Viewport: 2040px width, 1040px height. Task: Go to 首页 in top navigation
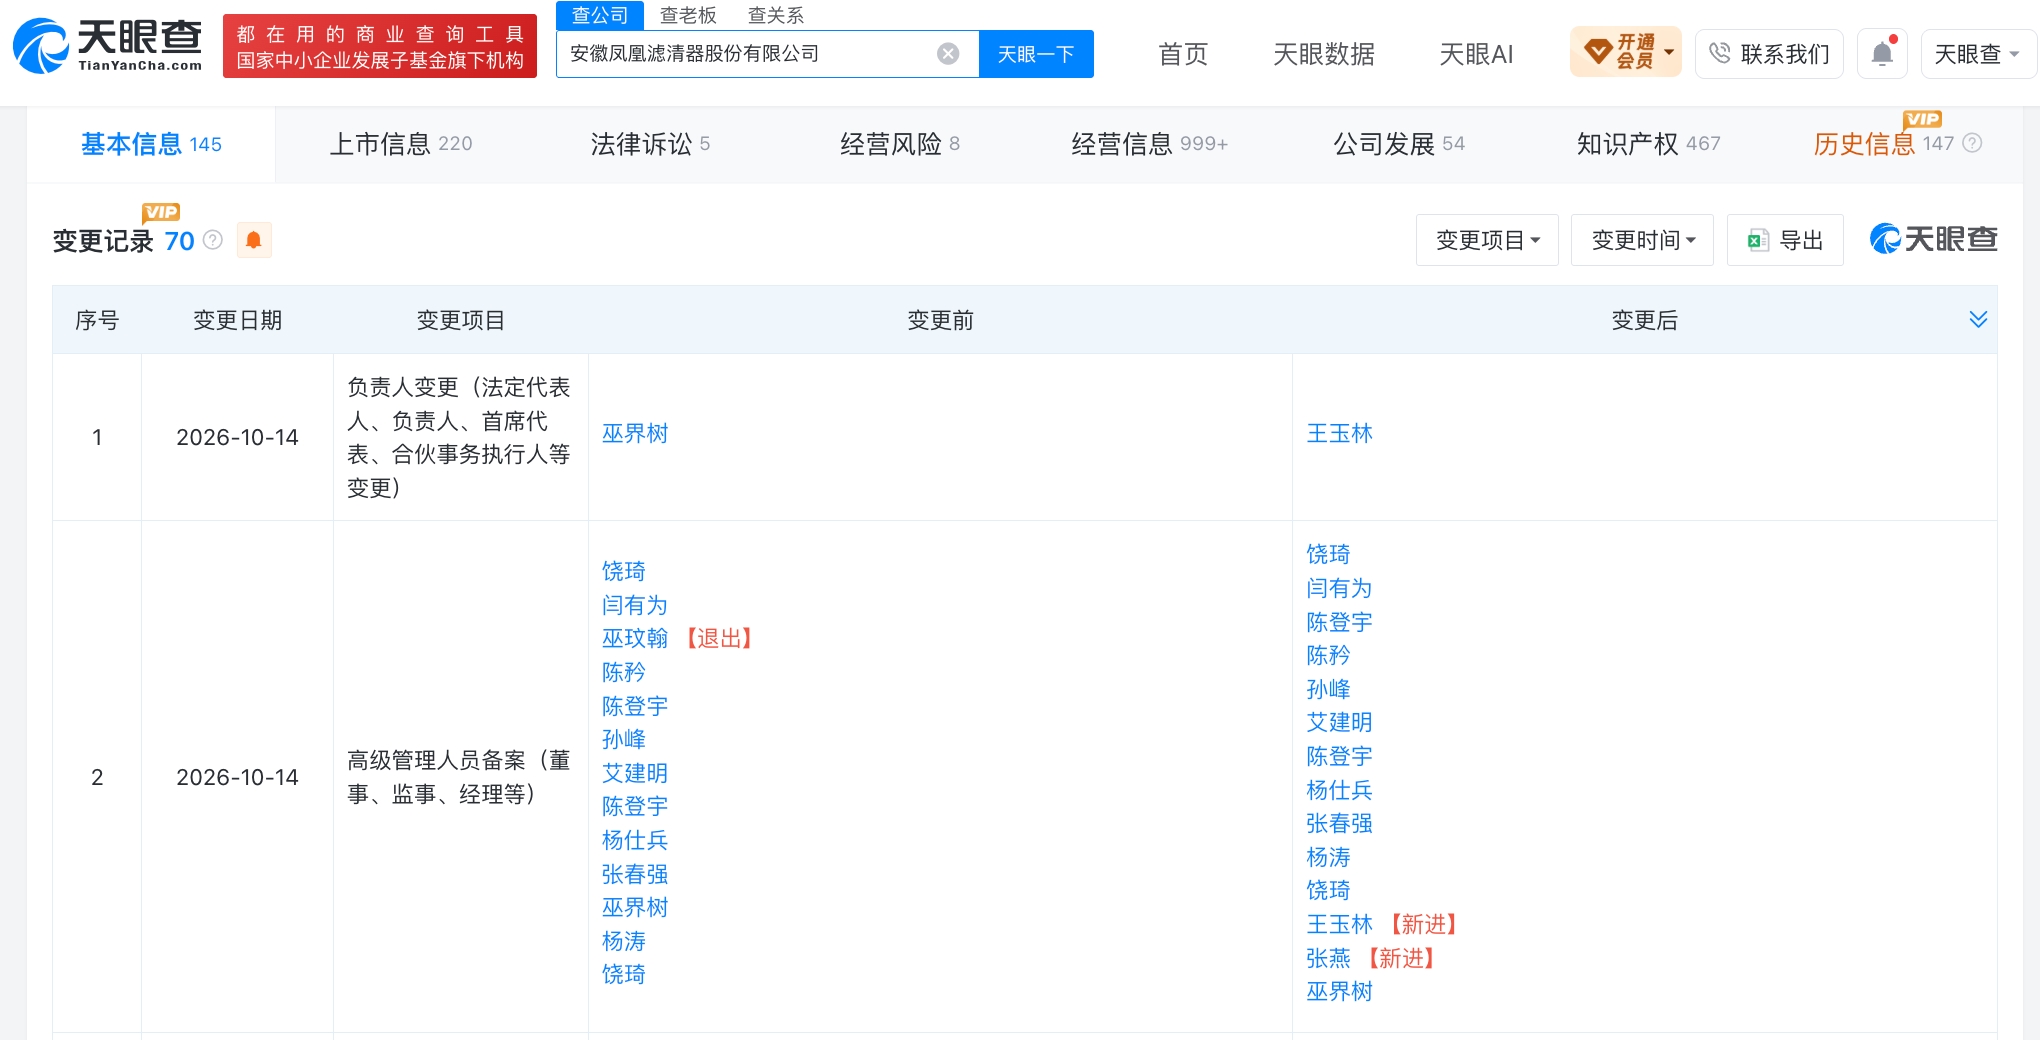pyautogui.click(x=1183, y=54)
